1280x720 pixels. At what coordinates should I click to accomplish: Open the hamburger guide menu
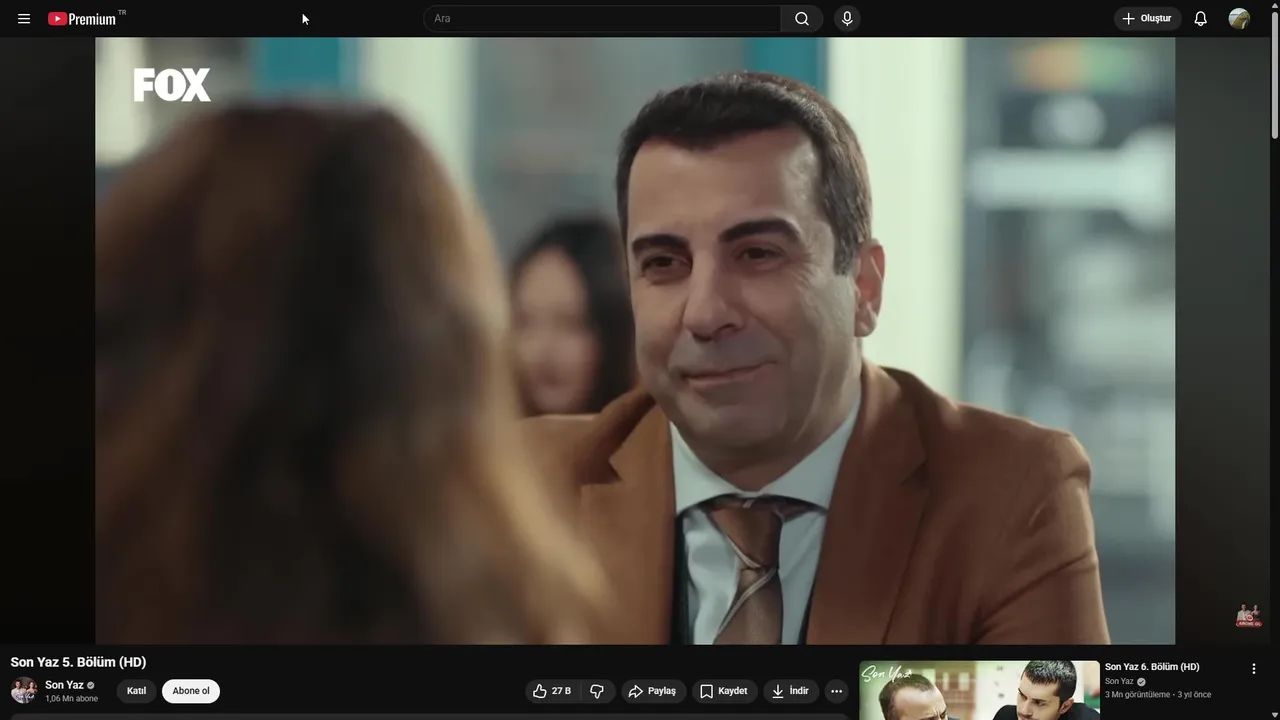[x=24, y=19]
